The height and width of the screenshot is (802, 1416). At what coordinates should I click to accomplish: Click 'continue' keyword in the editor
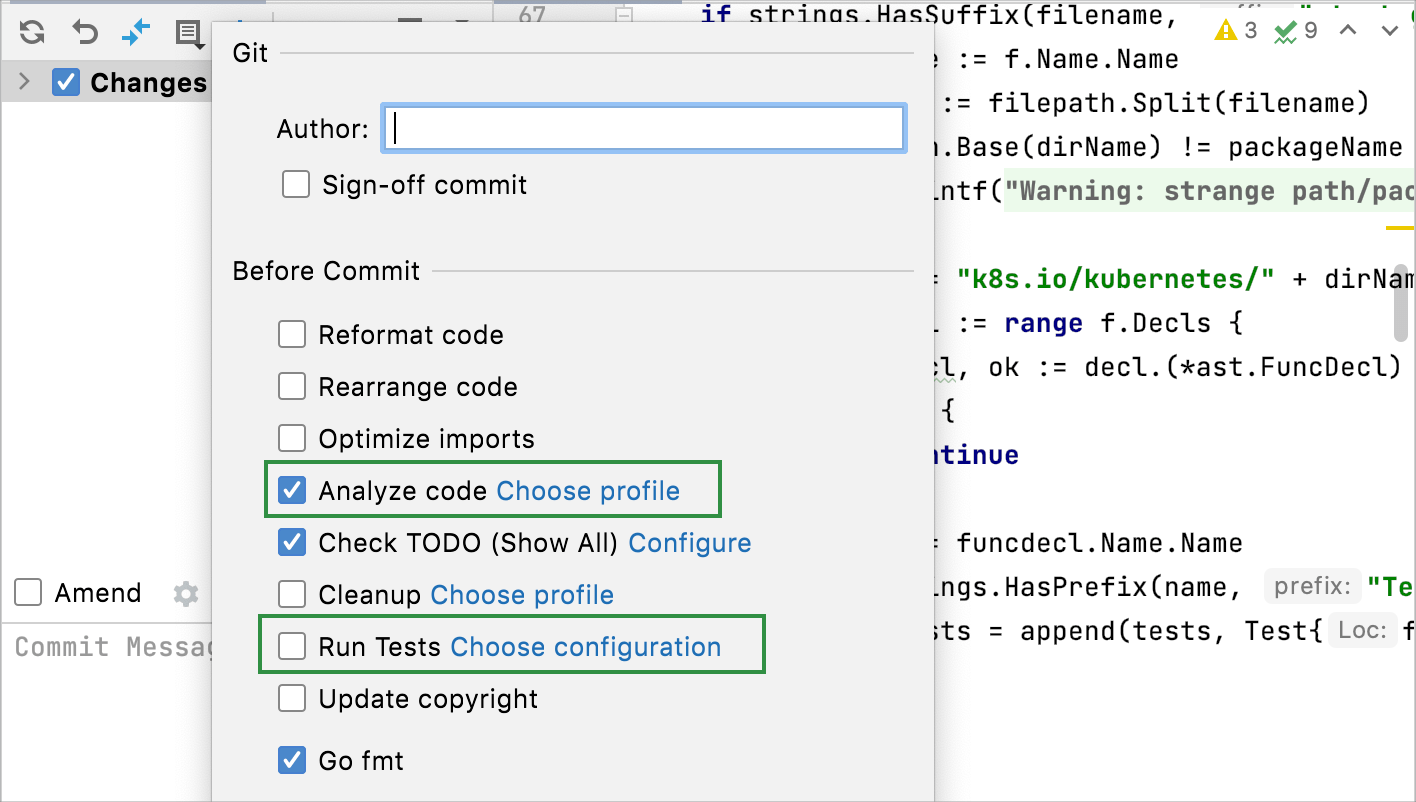[978, 455]
